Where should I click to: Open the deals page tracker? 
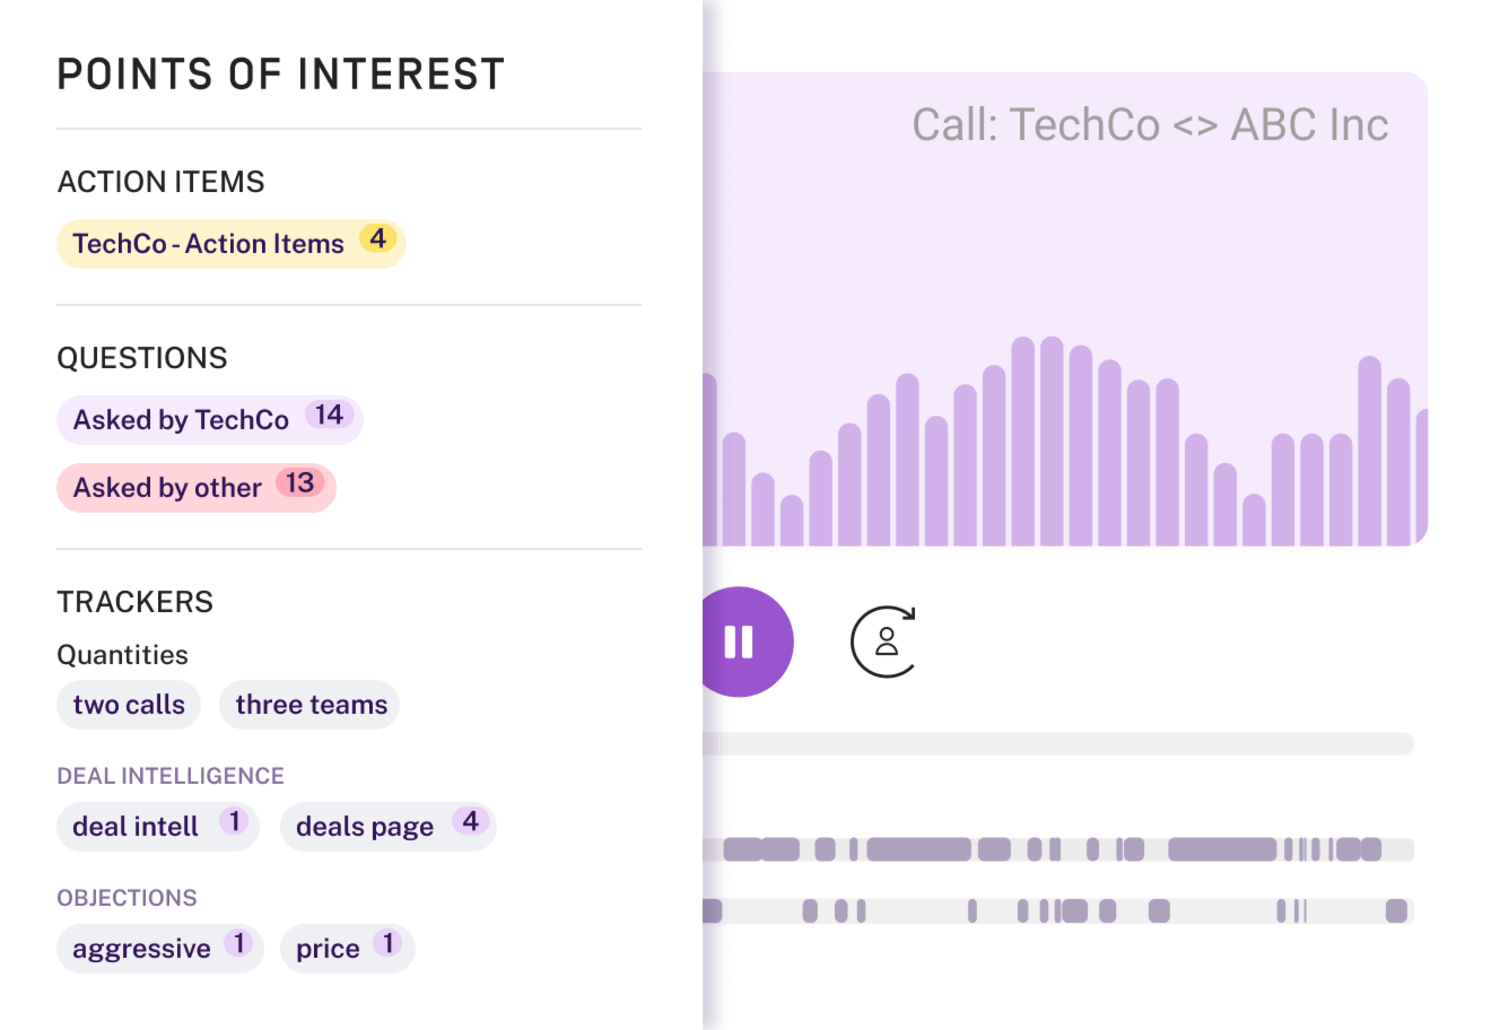coord(388,827)
